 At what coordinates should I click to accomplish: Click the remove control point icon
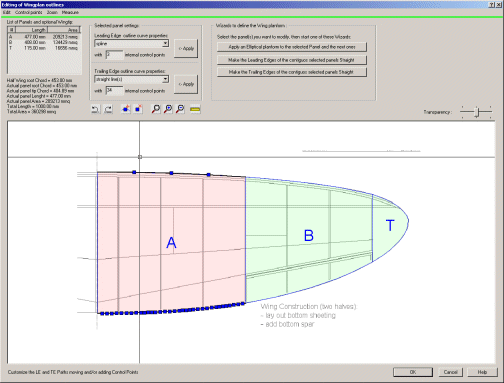(138, 109)
